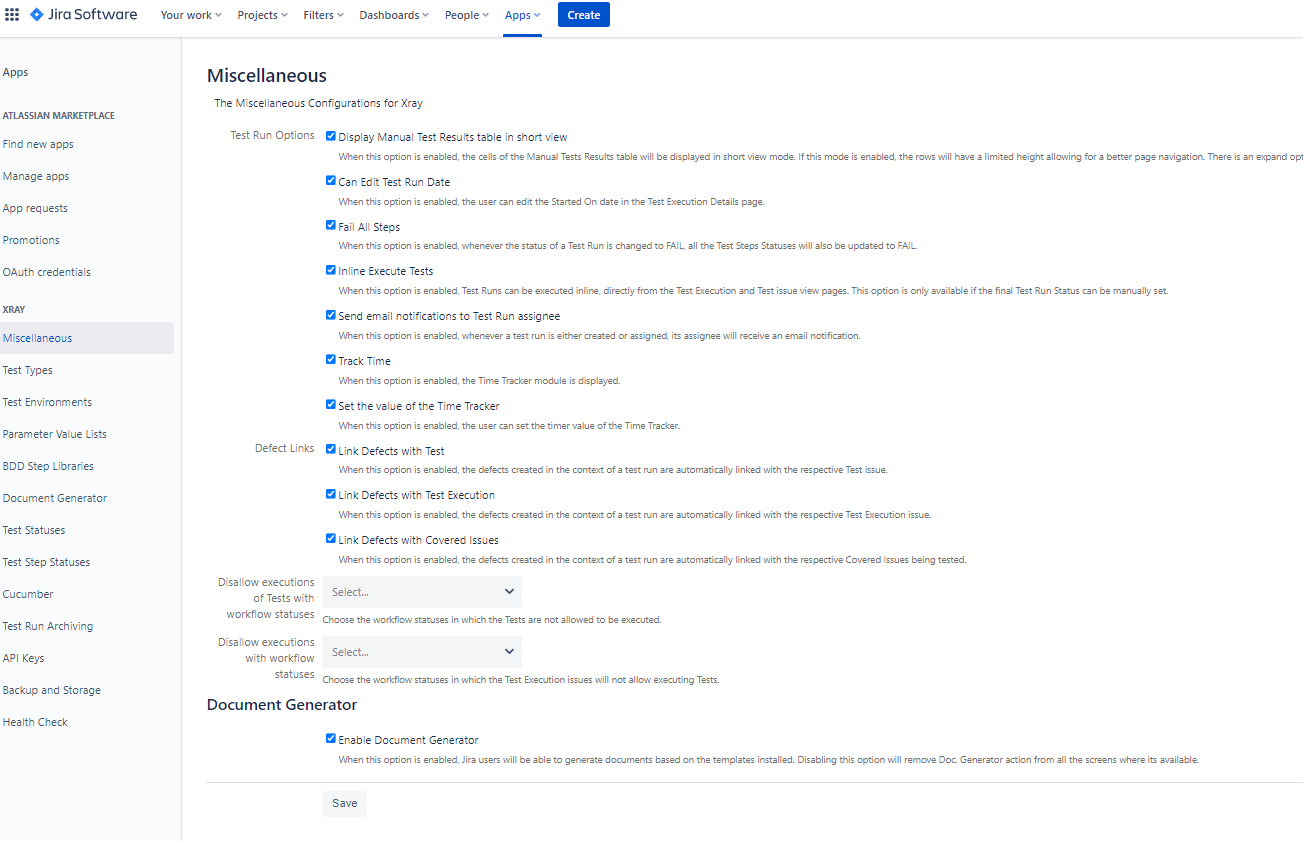
Task: Toggle the Fail All Steps option
Action: [331, 225]
